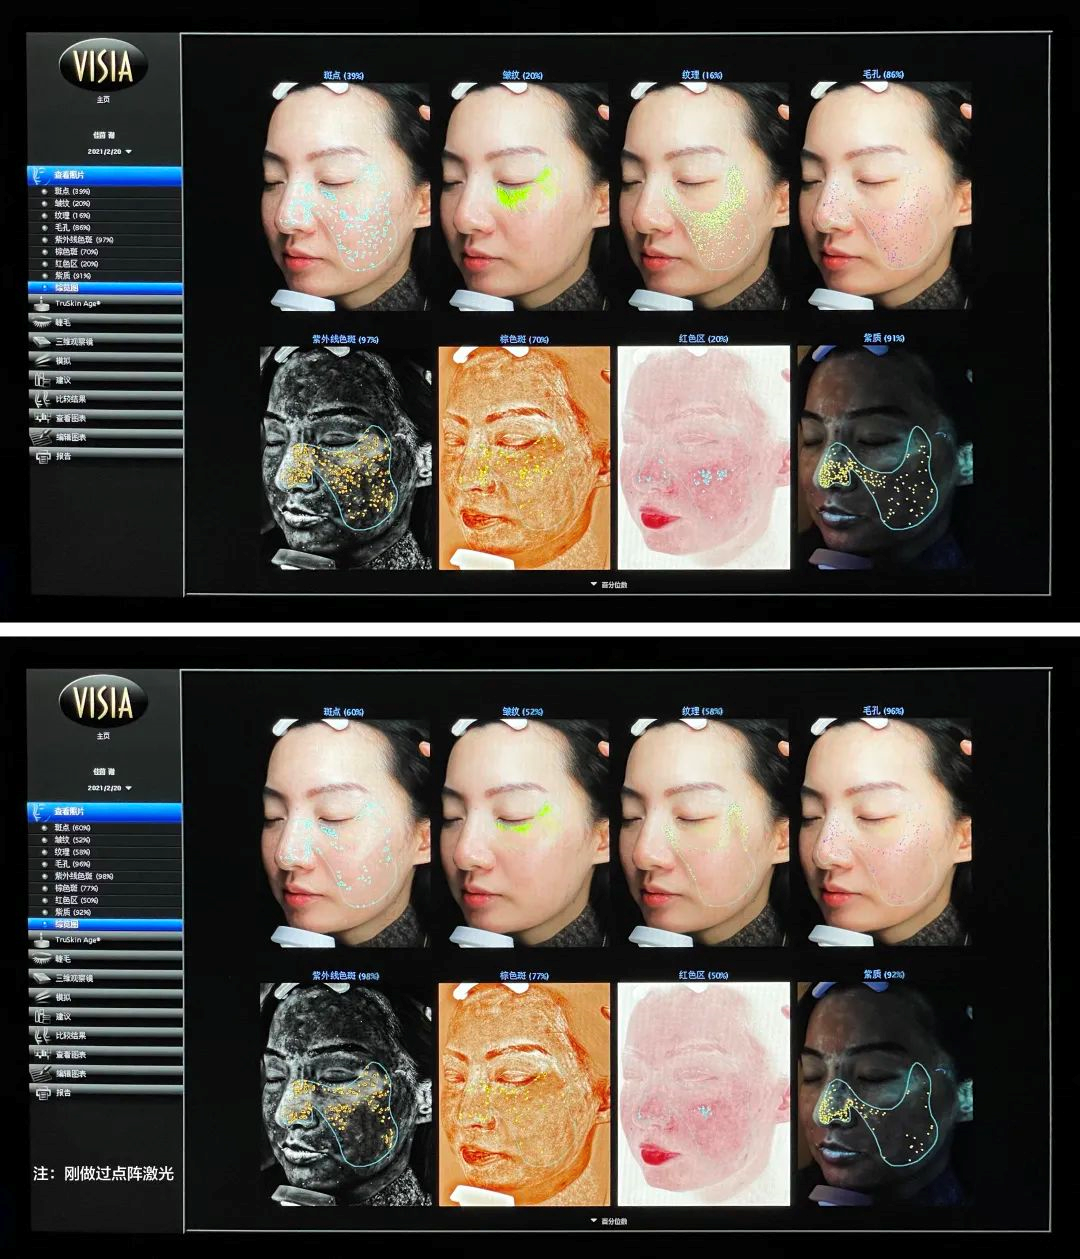Select sidebar row 红色区 (50%)
This screenshot has height=1259, width=1080.
(105, 900)
